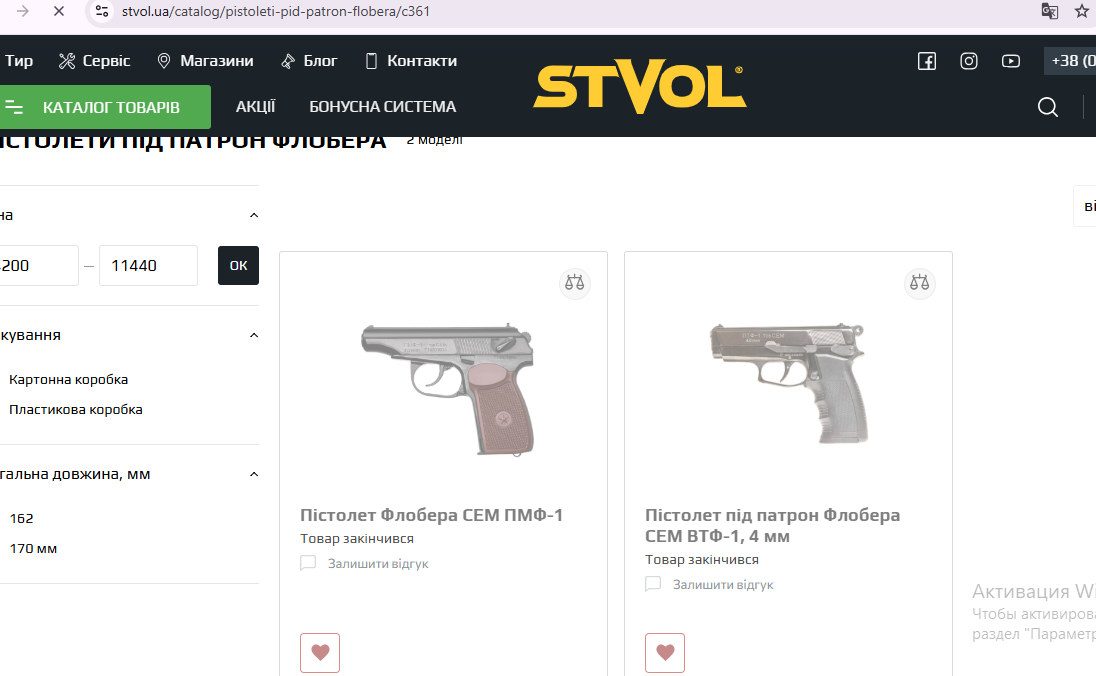Add СЕМ ВТФ-1 to favorites heart
The height and width of the screenshot is (676, 1096).
coord(665,652)
